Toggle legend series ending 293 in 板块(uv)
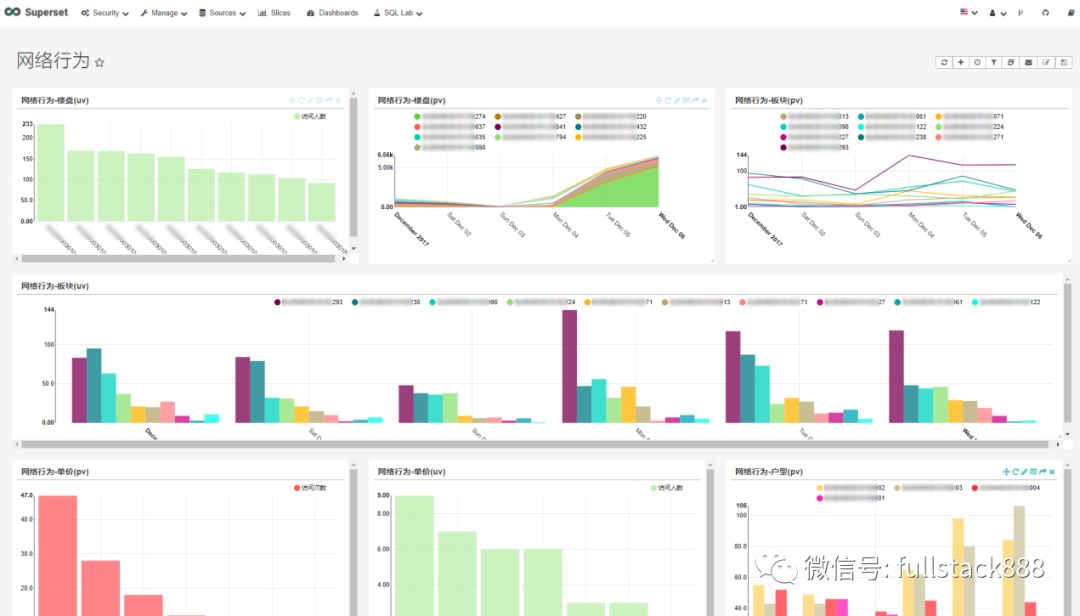 click(309, 302)
